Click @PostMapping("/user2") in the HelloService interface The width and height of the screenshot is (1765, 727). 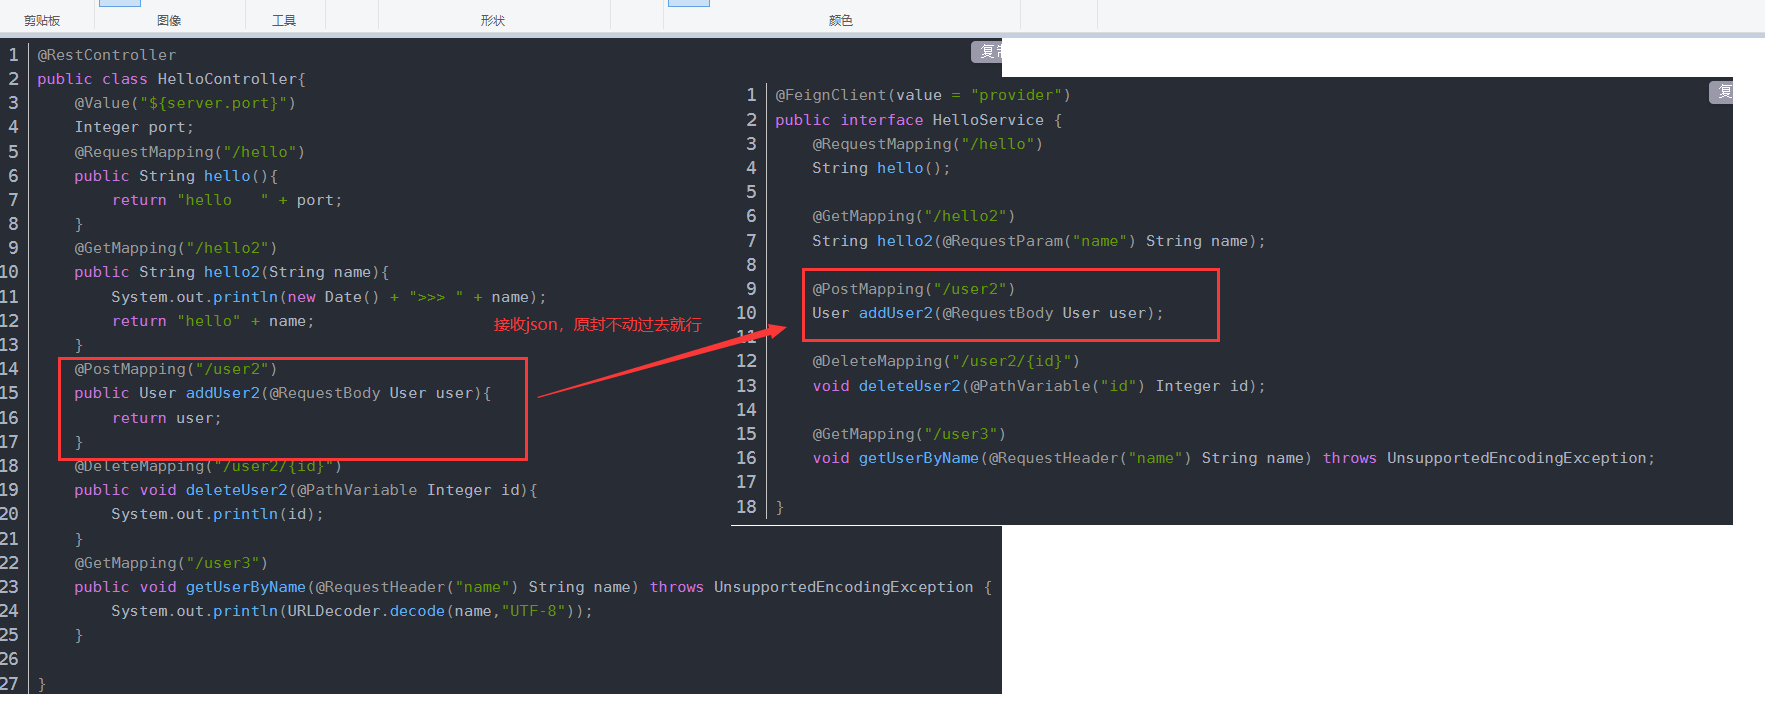click(913, 289)
